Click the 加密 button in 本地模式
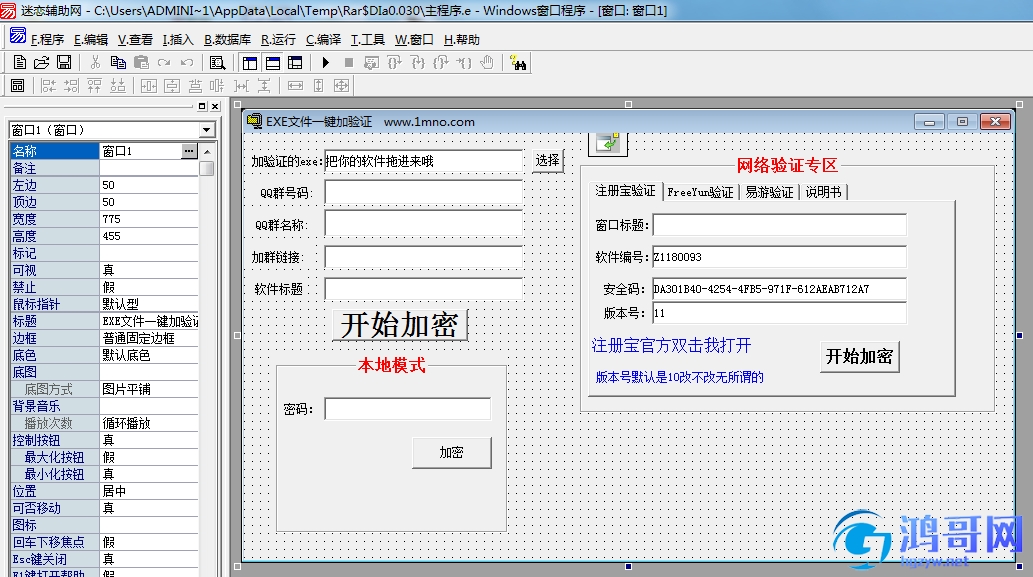 click(452, 453)
